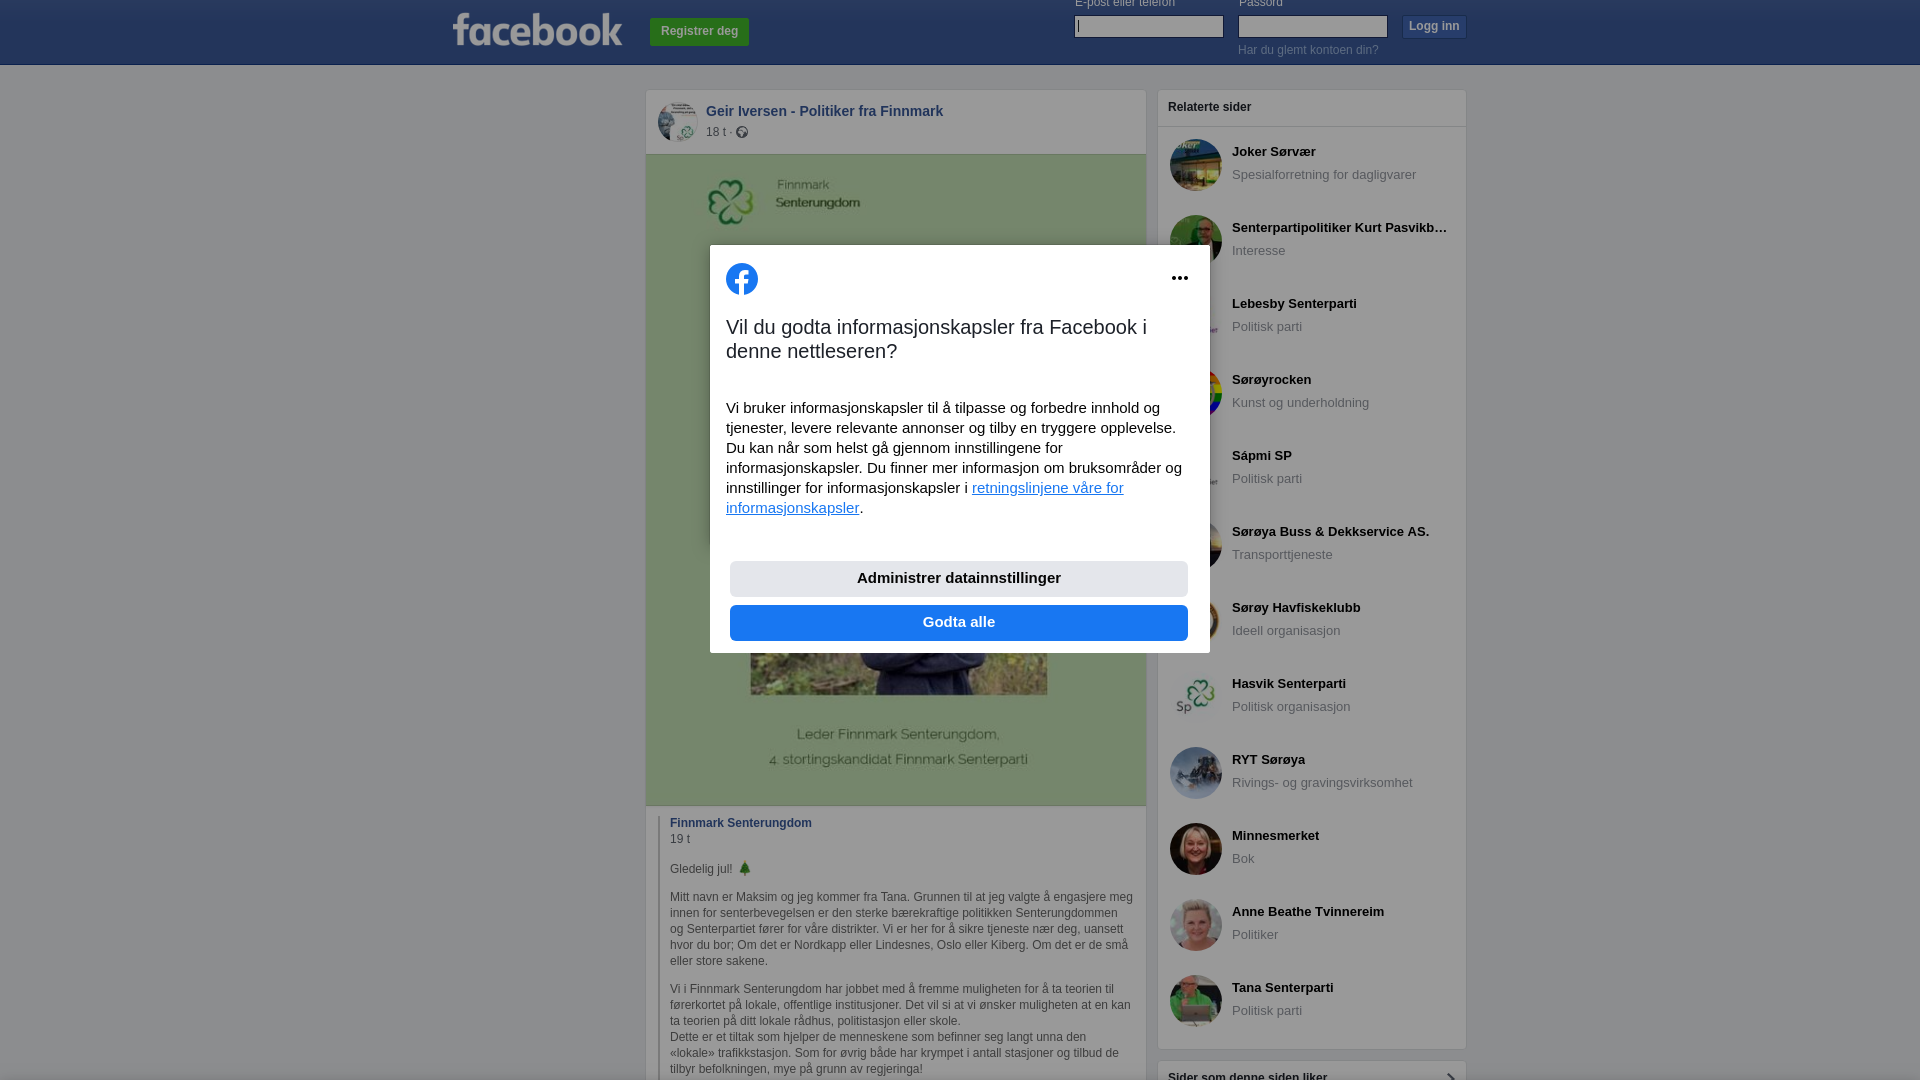Click the Godta alle button
Image resolution: width=1920 pixels, height=1080 pixels.
click(x=959, y=623)
